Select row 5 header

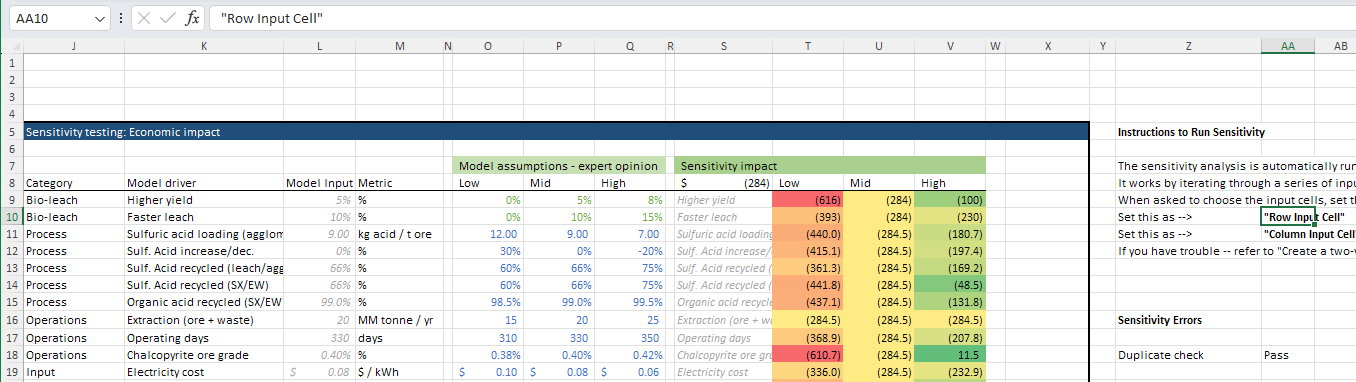11,131
